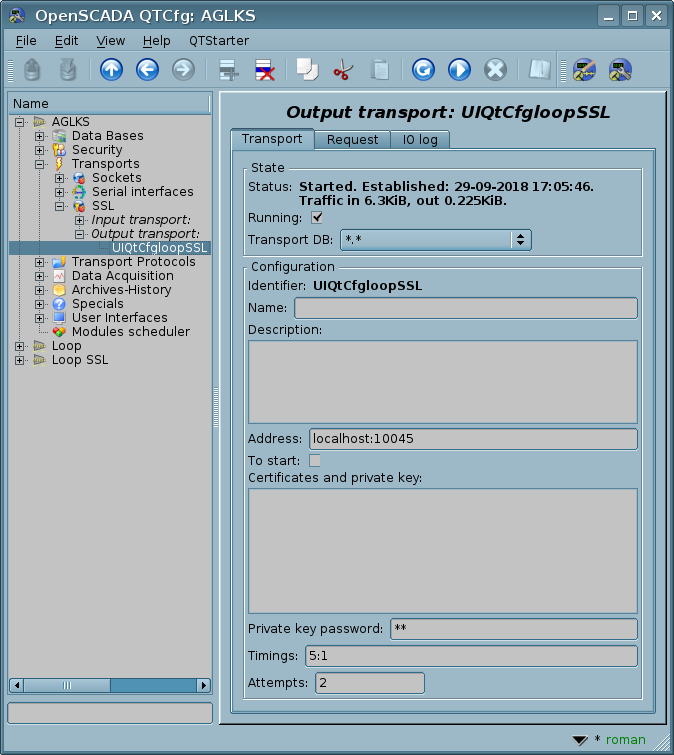
Task: Click the tree scrollbar left arrow
Action: (16, 685)
